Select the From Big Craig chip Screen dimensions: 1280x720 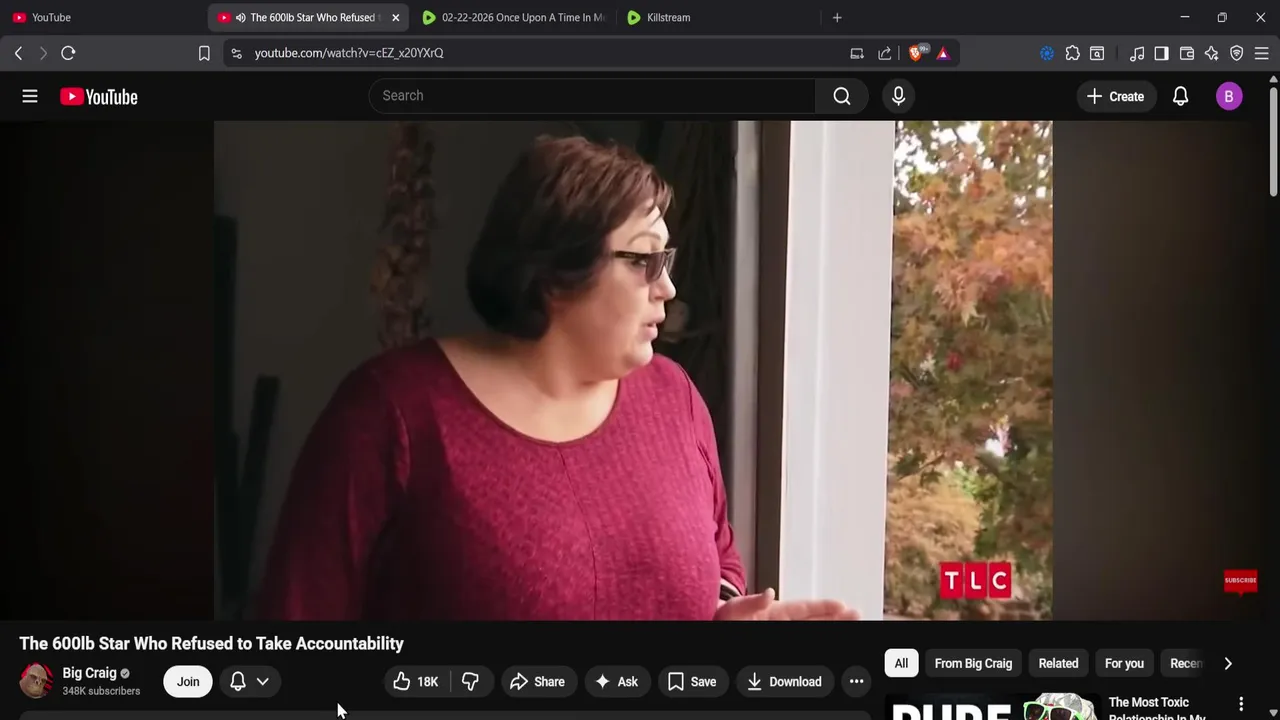pyautogui.click(x=973, y=663)
